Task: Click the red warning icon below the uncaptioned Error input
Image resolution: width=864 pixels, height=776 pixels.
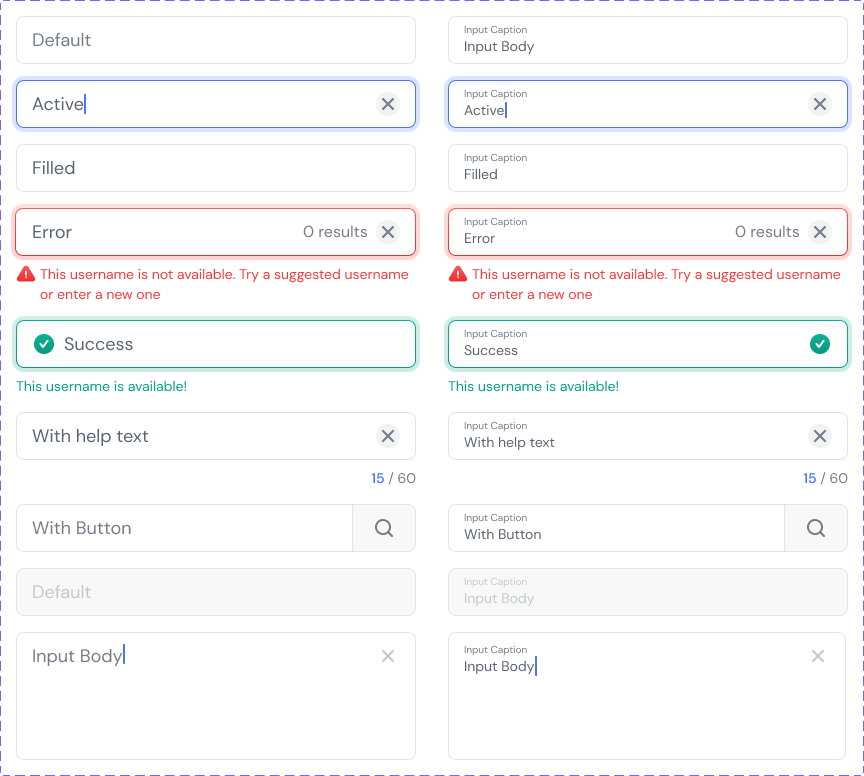Action: (x=26, y=274)
